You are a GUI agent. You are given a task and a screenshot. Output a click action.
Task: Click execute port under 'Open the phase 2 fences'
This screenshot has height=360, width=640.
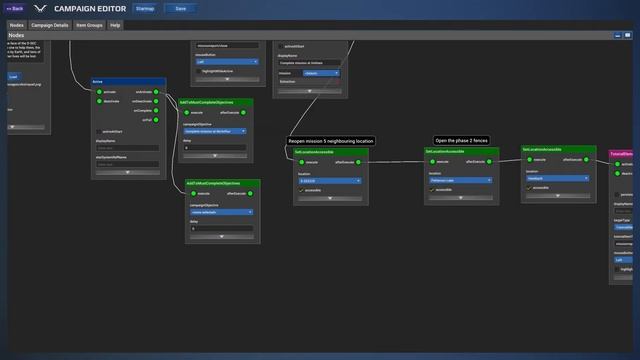point(432,162)
